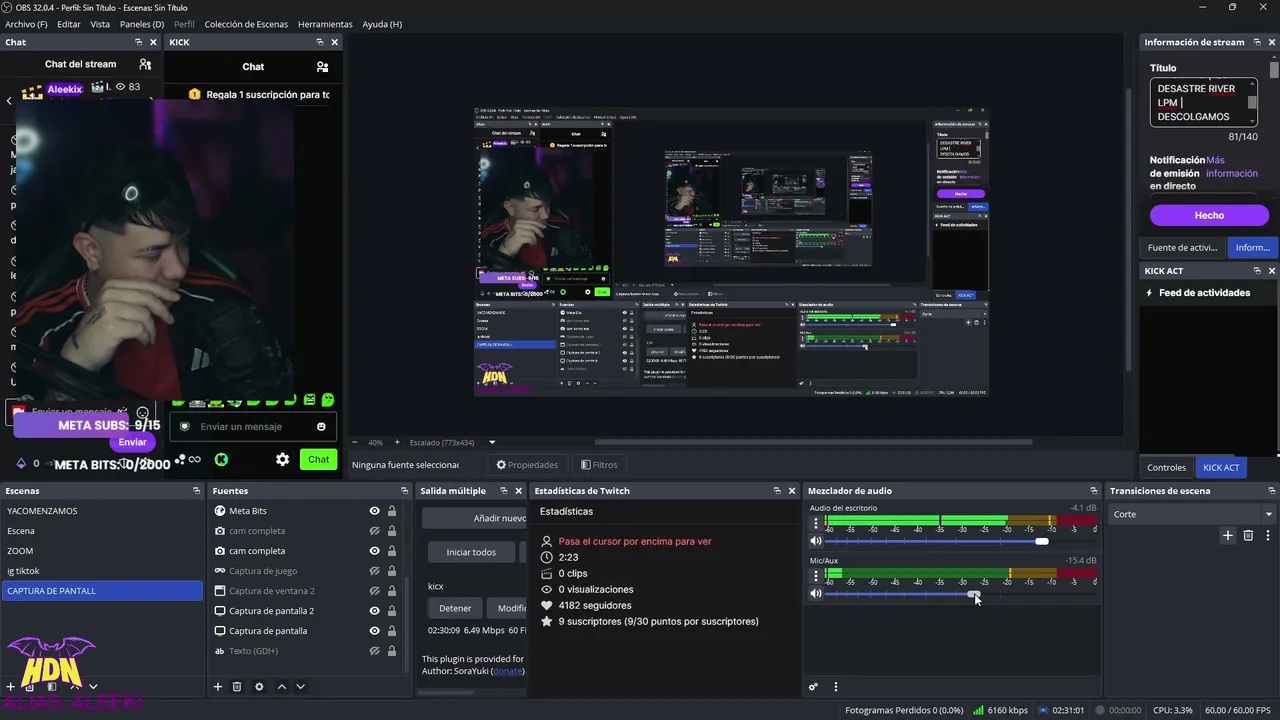Click the purple Hecho button

pos(1209,215)
